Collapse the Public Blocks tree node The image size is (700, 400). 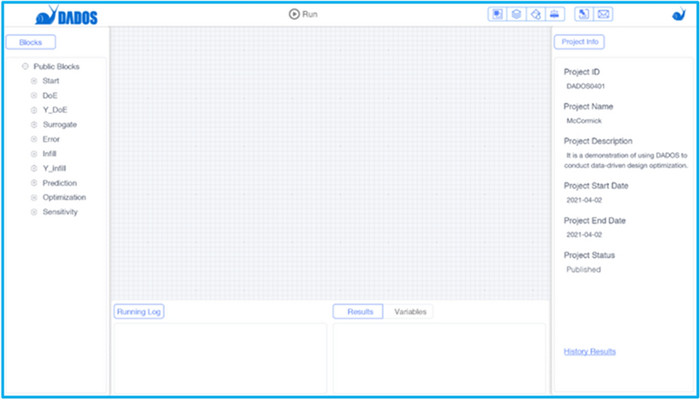point(25,67)
